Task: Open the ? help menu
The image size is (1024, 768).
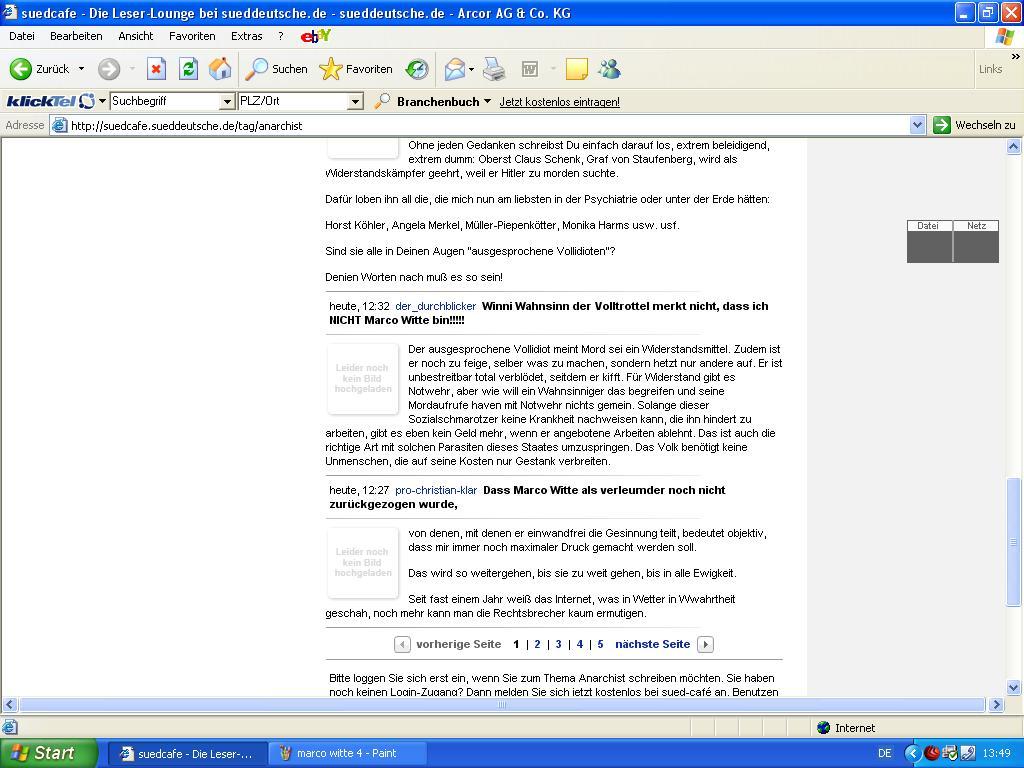Action: [281, 37]
